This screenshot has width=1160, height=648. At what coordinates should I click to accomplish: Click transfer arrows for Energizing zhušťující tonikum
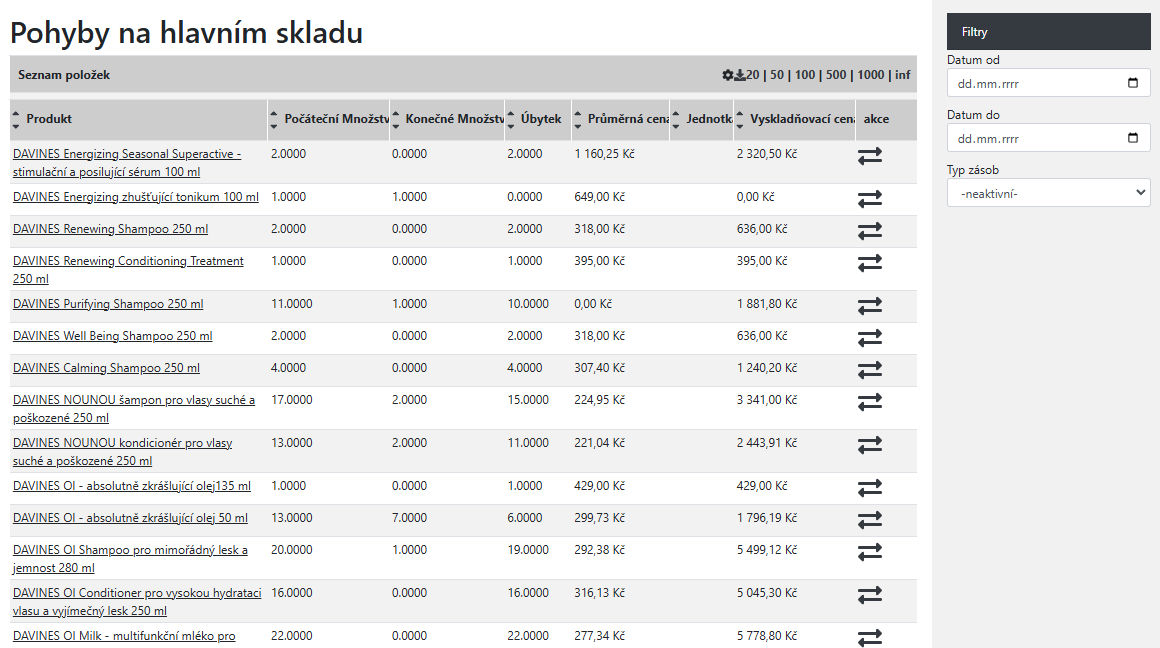point(869,199)
